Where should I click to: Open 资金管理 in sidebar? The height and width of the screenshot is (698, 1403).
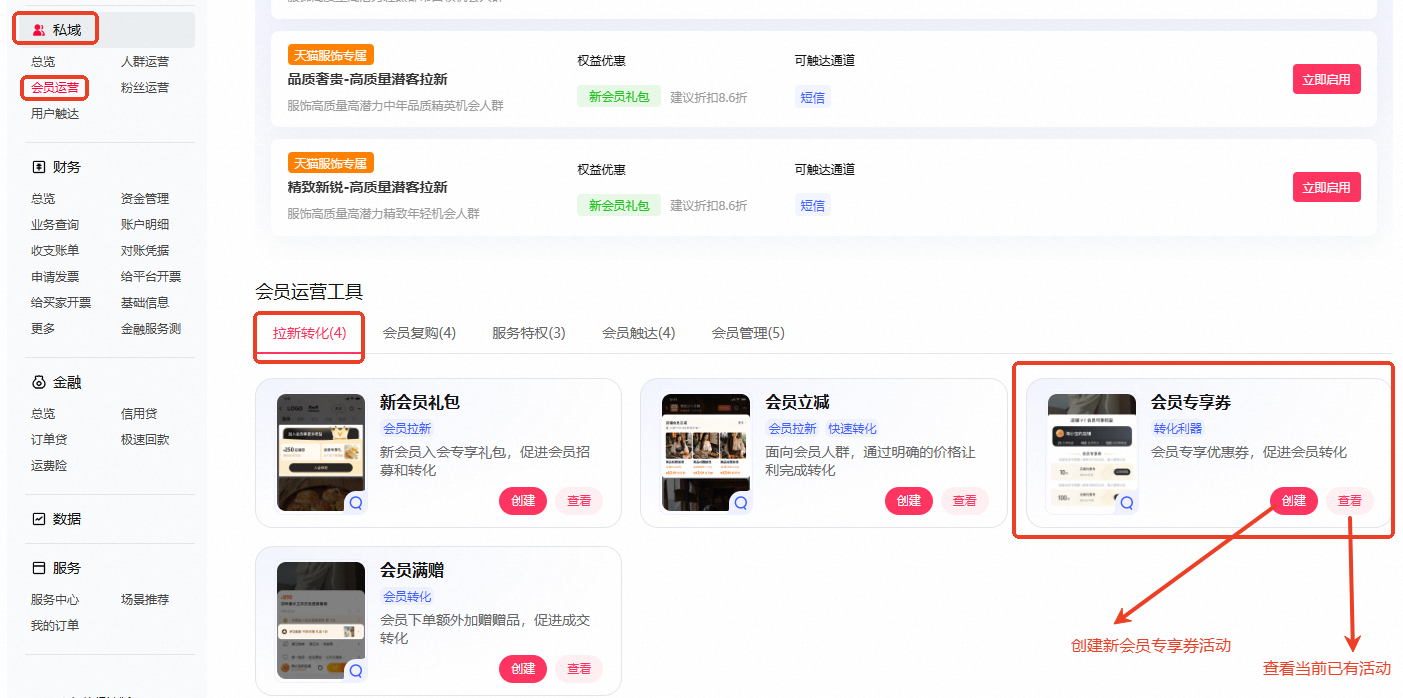pos(145,199)
